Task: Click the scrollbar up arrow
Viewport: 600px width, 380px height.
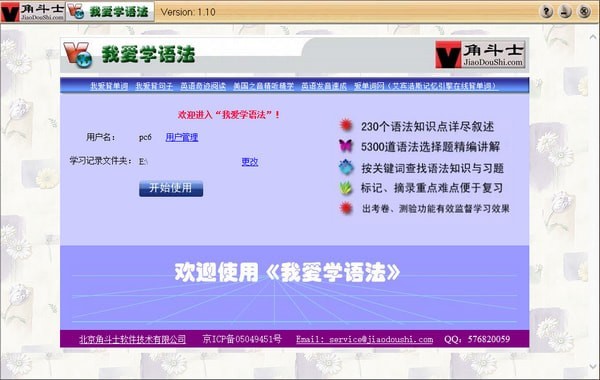Action: pyautogui.click(x=593, y=37)
